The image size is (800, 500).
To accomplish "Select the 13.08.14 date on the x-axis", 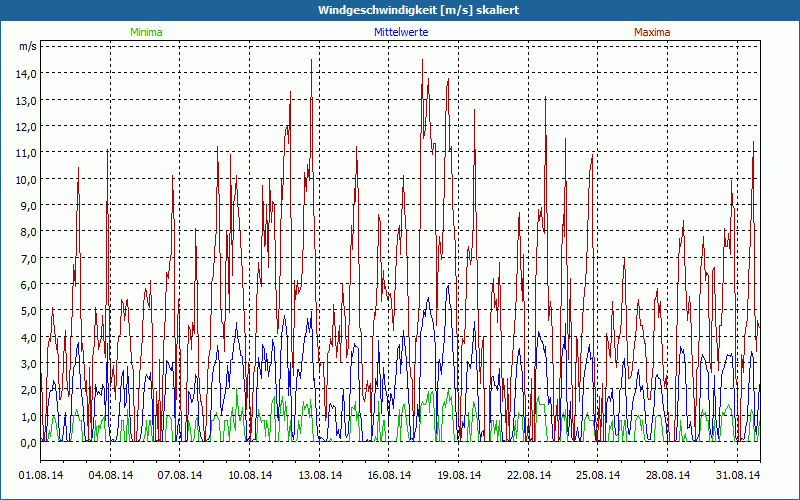I will [x=320, y=475].
